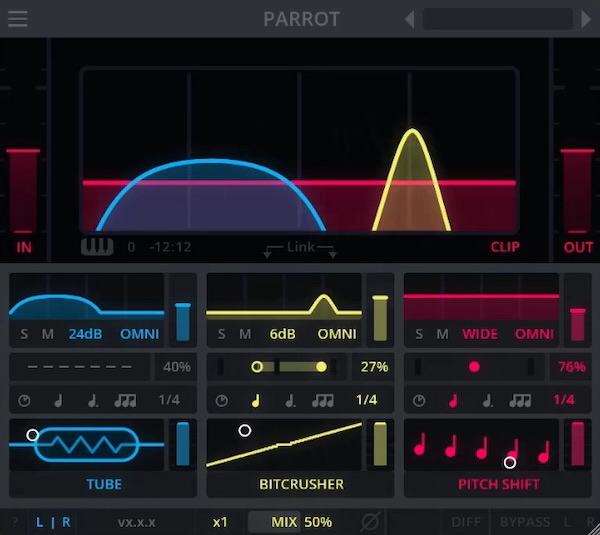This screenshot has width=600, height=535.
Task: Go to previous preset arrow
Action: click(409, 19)
